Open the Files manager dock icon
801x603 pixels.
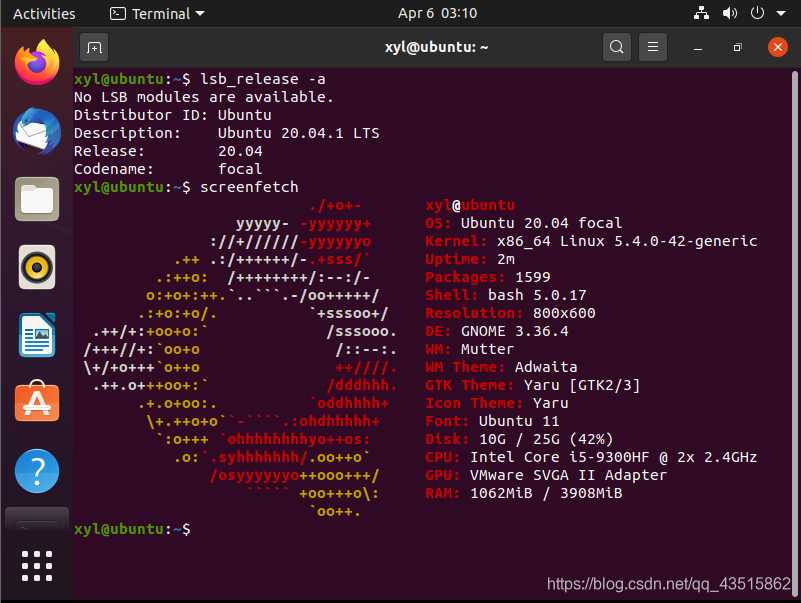click(x=37, y=199)
